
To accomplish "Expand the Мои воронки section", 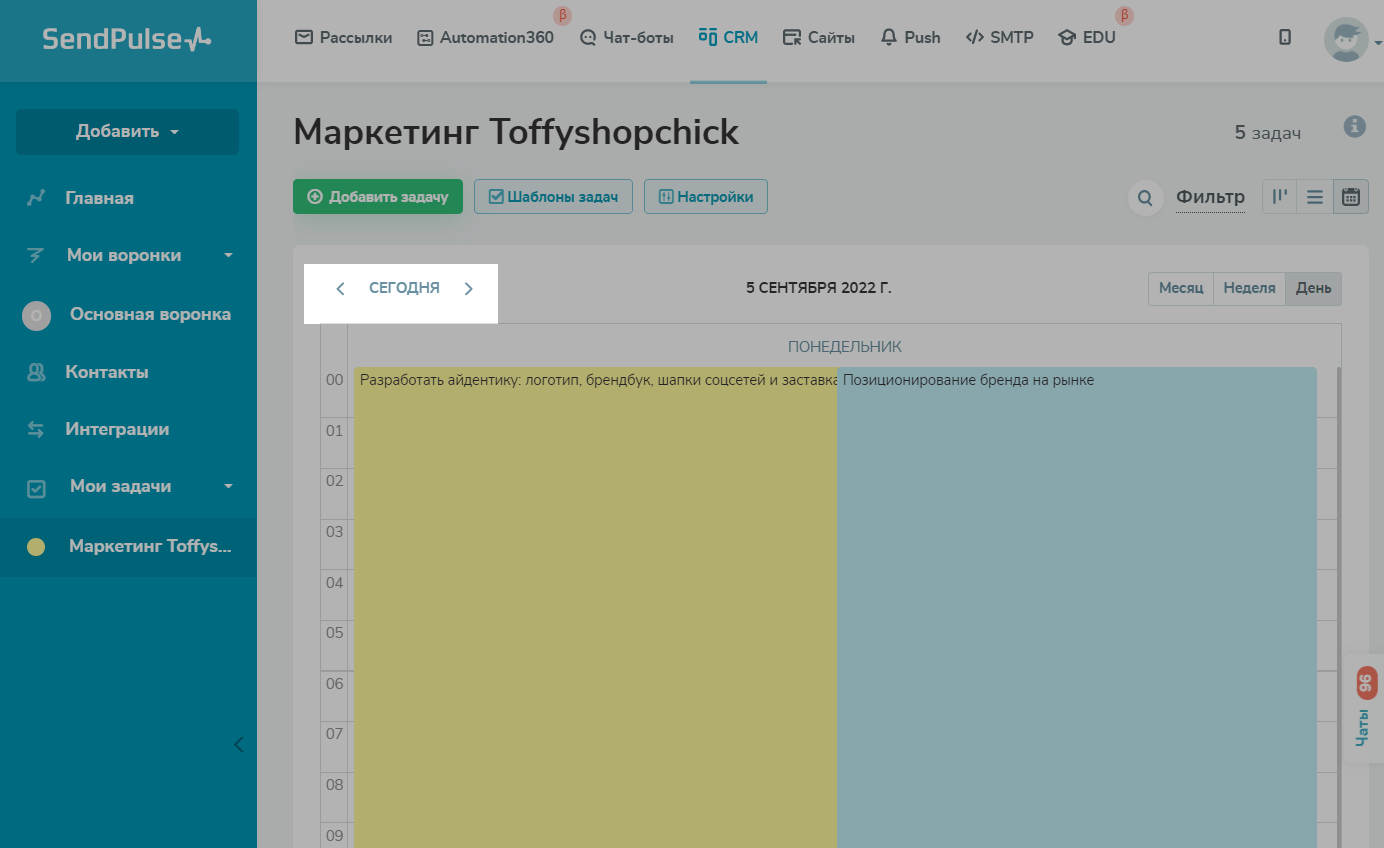I will tap(228, 256).
